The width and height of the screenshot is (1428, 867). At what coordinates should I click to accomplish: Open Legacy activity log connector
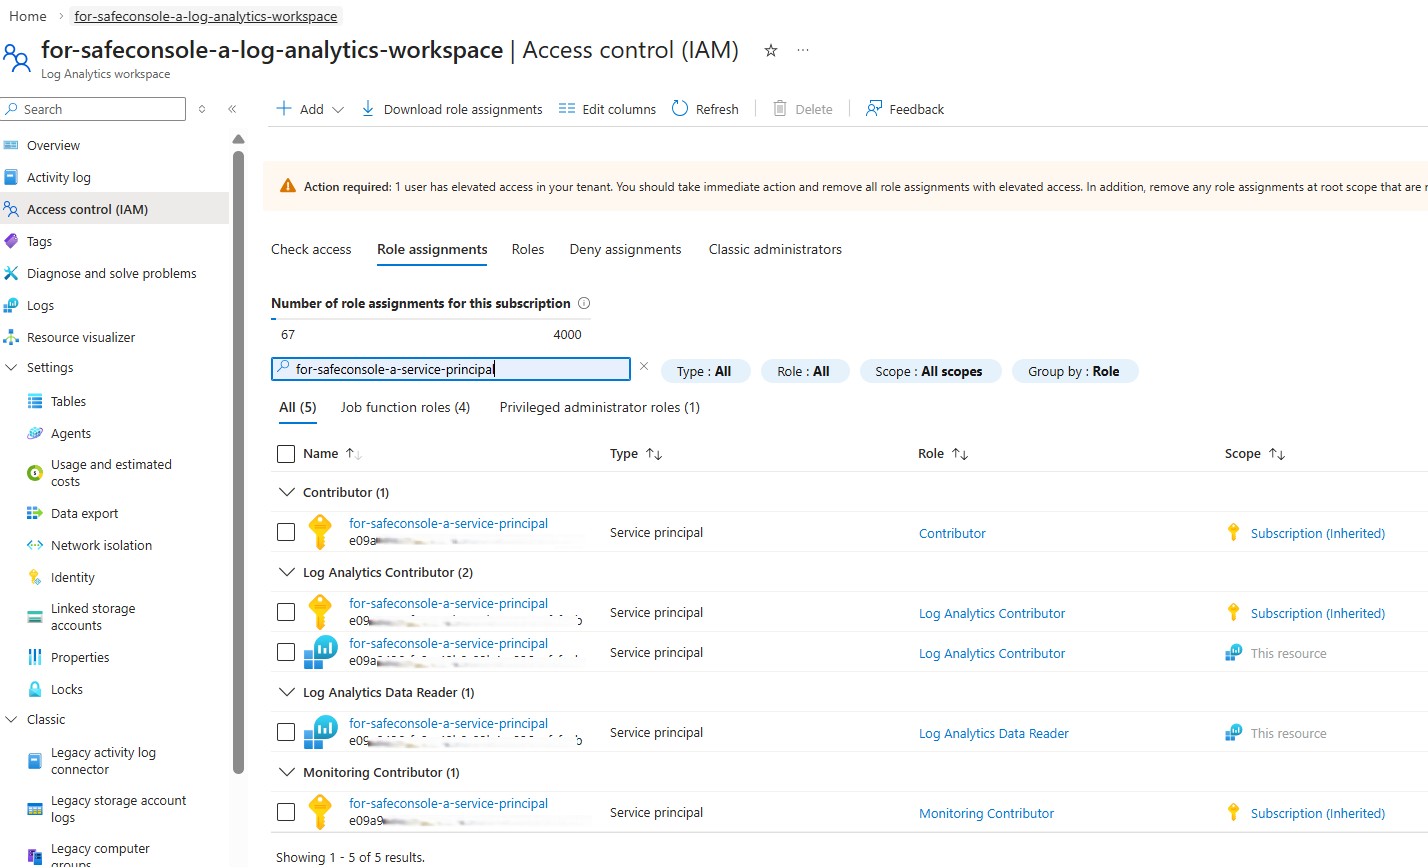click(x=103, y=761)
